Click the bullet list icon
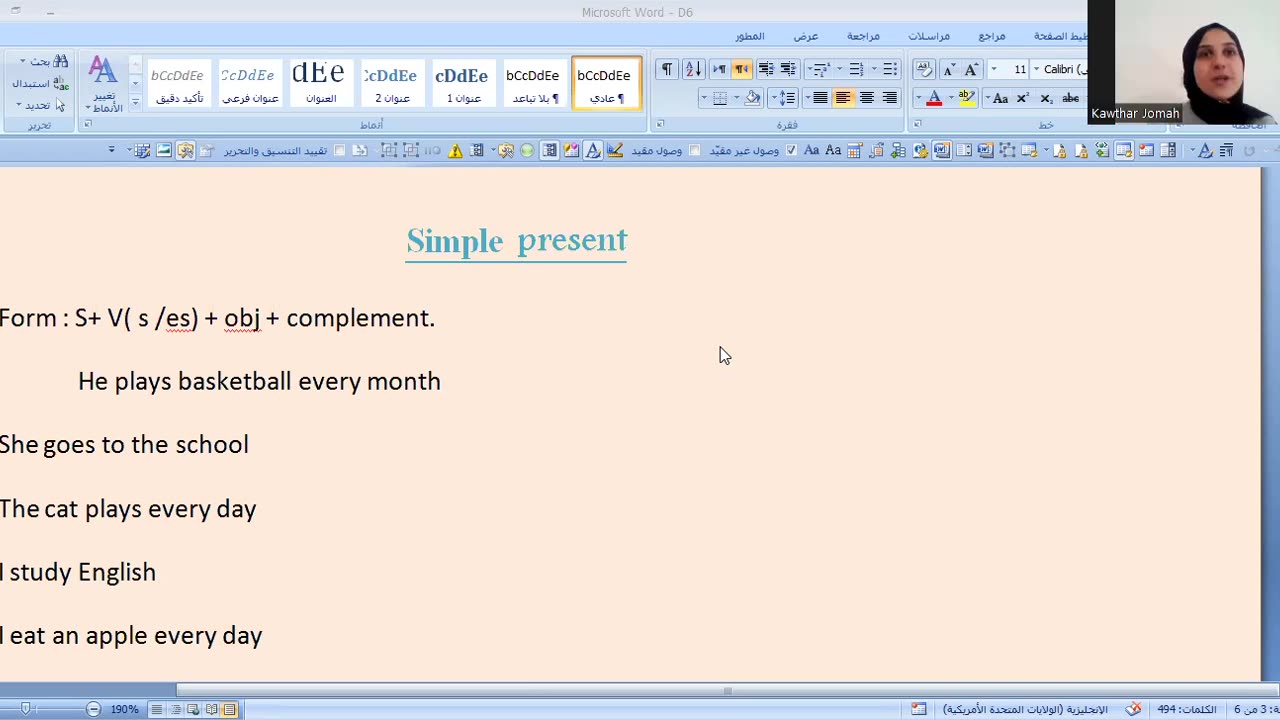The height and width of the screenshot is (720, 1280). 890,69
